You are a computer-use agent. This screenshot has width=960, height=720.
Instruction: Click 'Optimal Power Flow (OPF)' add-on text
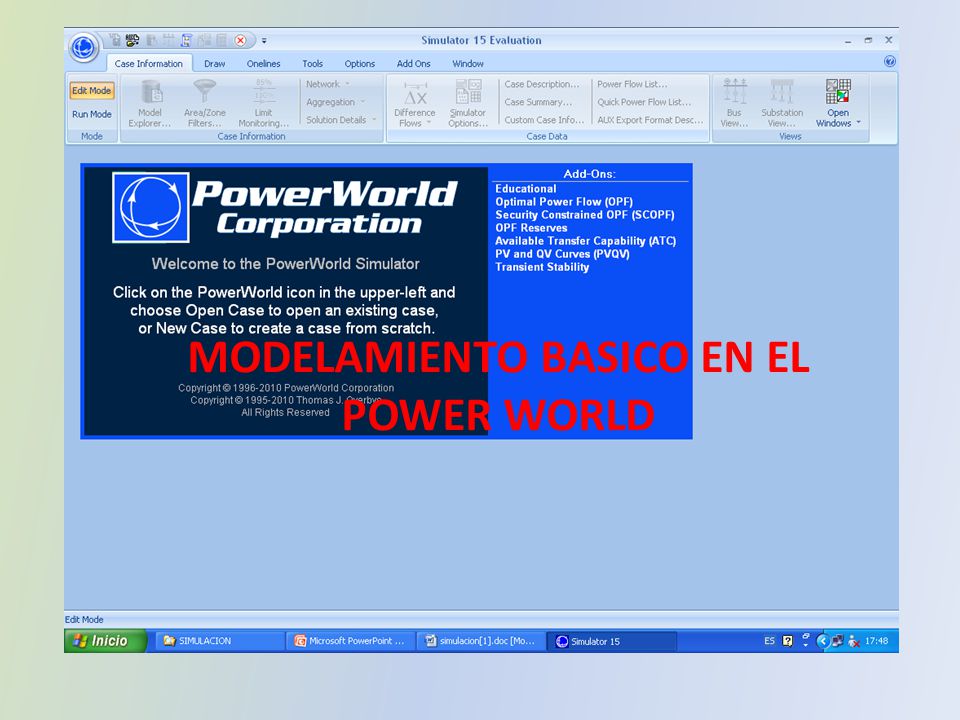point(564,202)
